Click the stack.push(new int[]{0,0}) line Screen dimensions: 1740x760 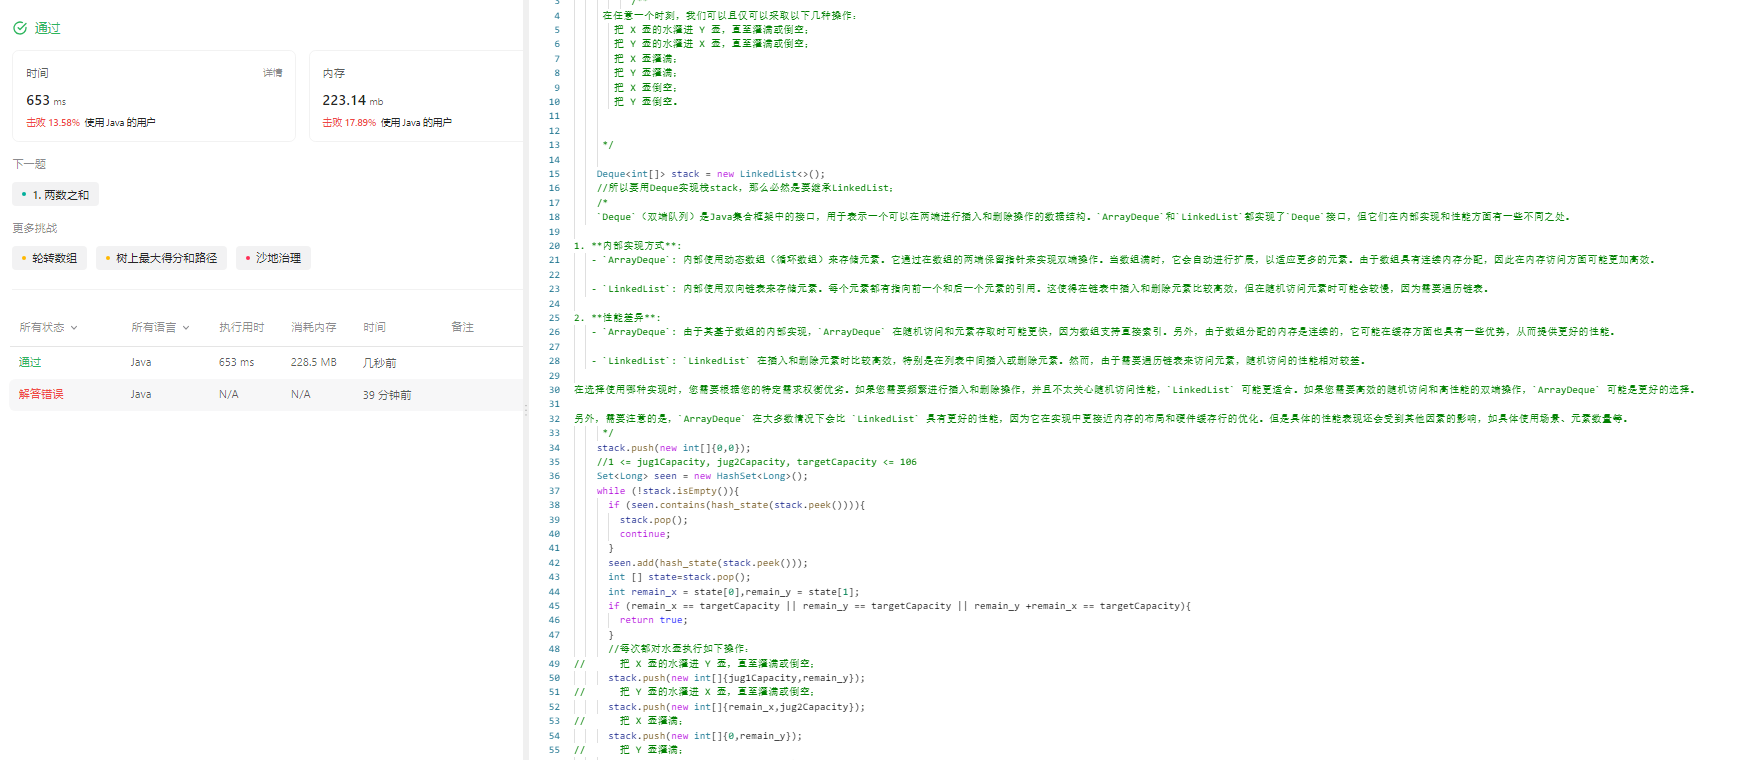[x=674, y=448]
